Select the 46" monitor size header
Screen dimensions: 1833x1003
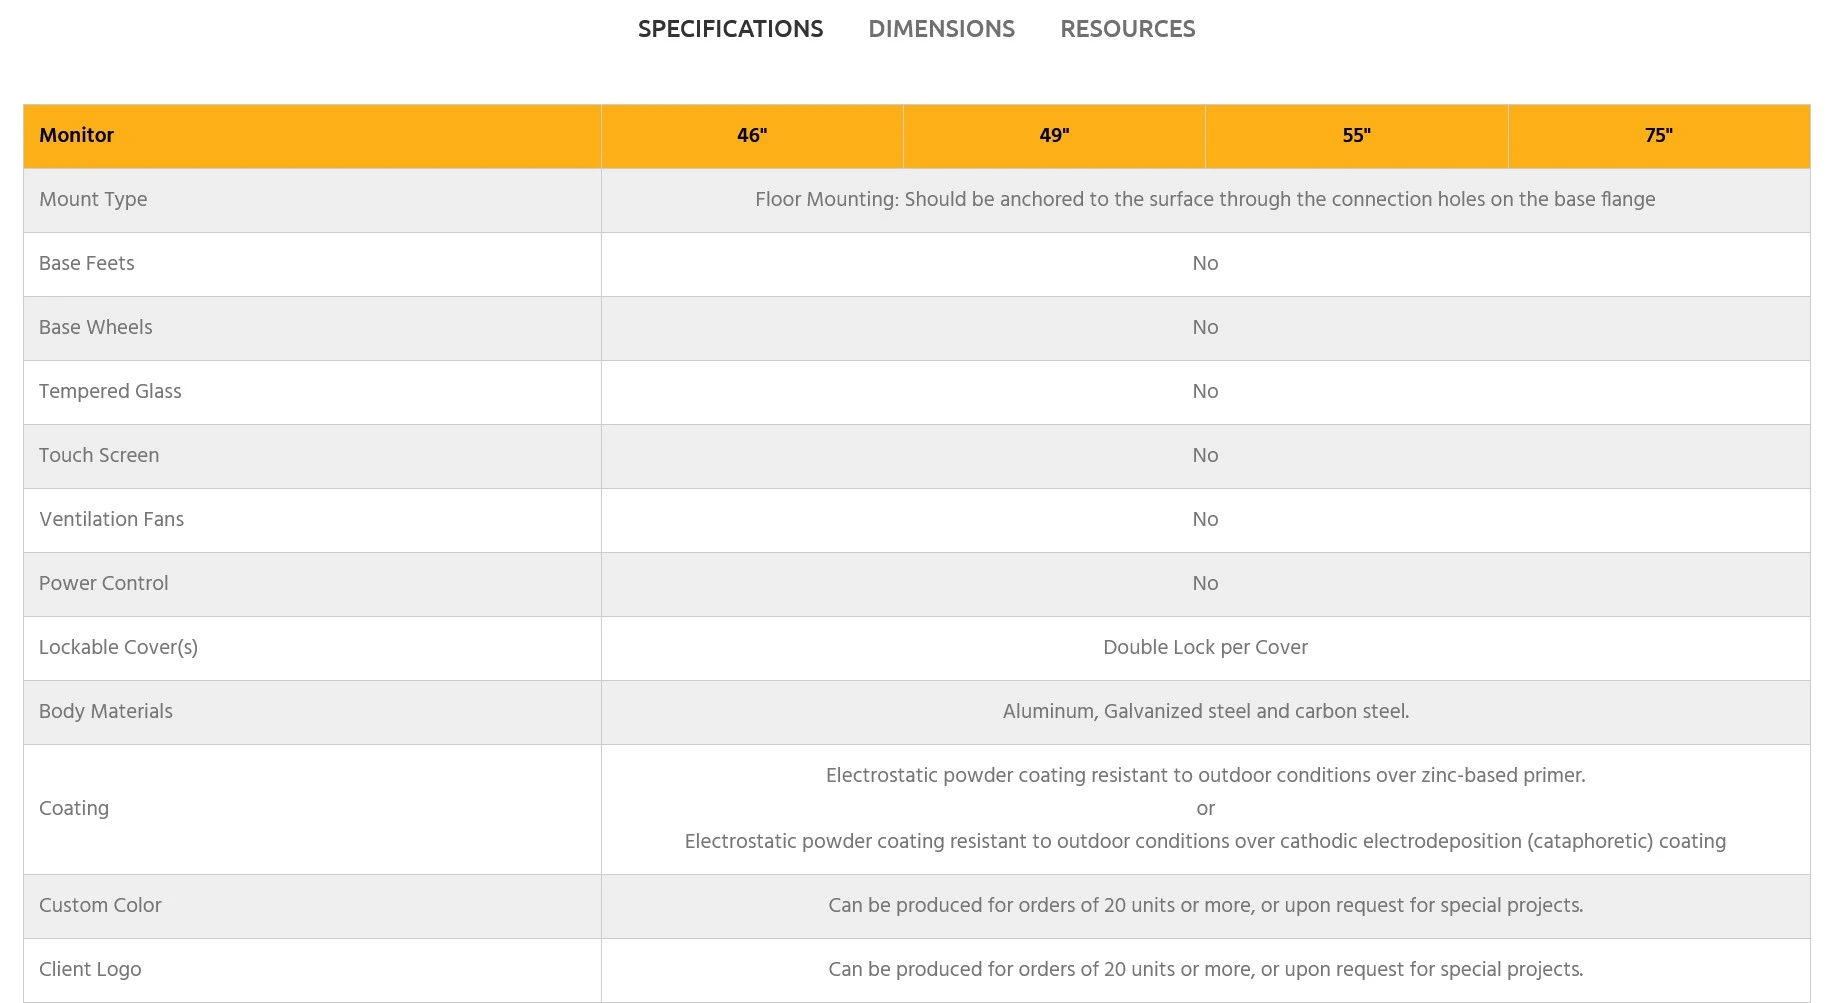[752, 135]
